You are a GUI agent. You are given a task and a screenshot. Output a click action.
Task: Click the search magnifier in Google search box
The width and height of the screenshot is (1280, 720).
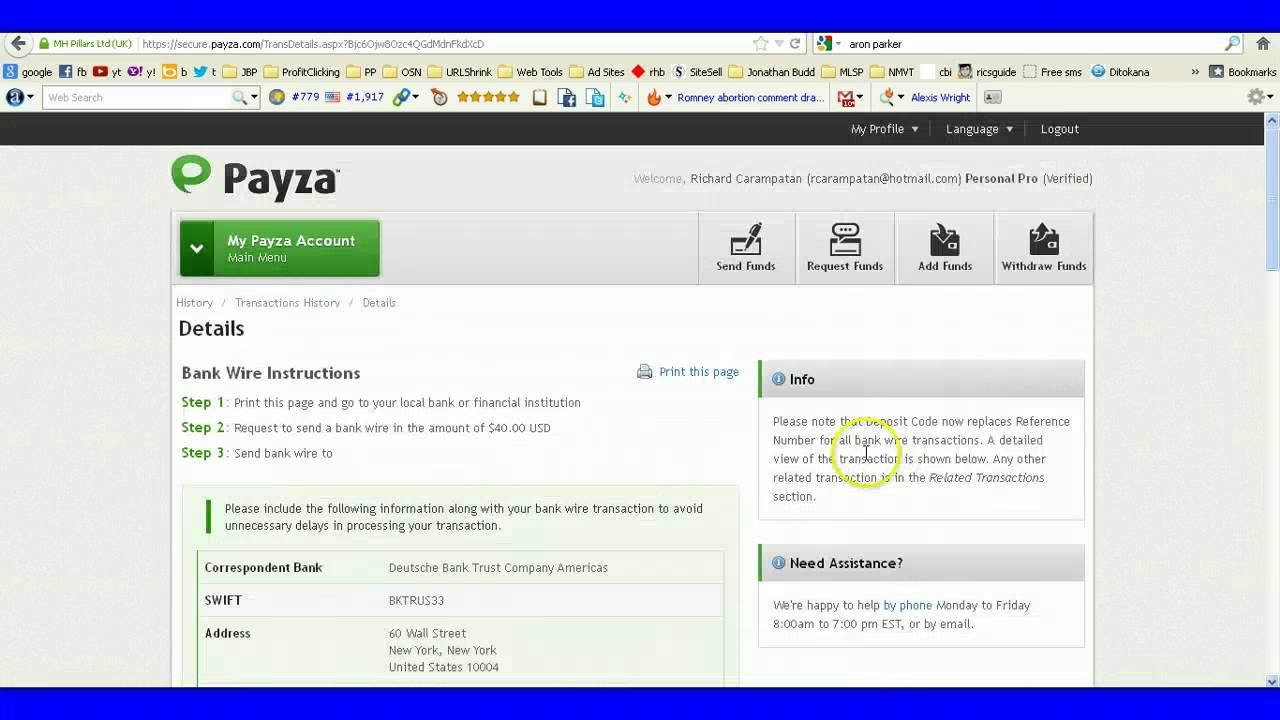[1232, 44]
